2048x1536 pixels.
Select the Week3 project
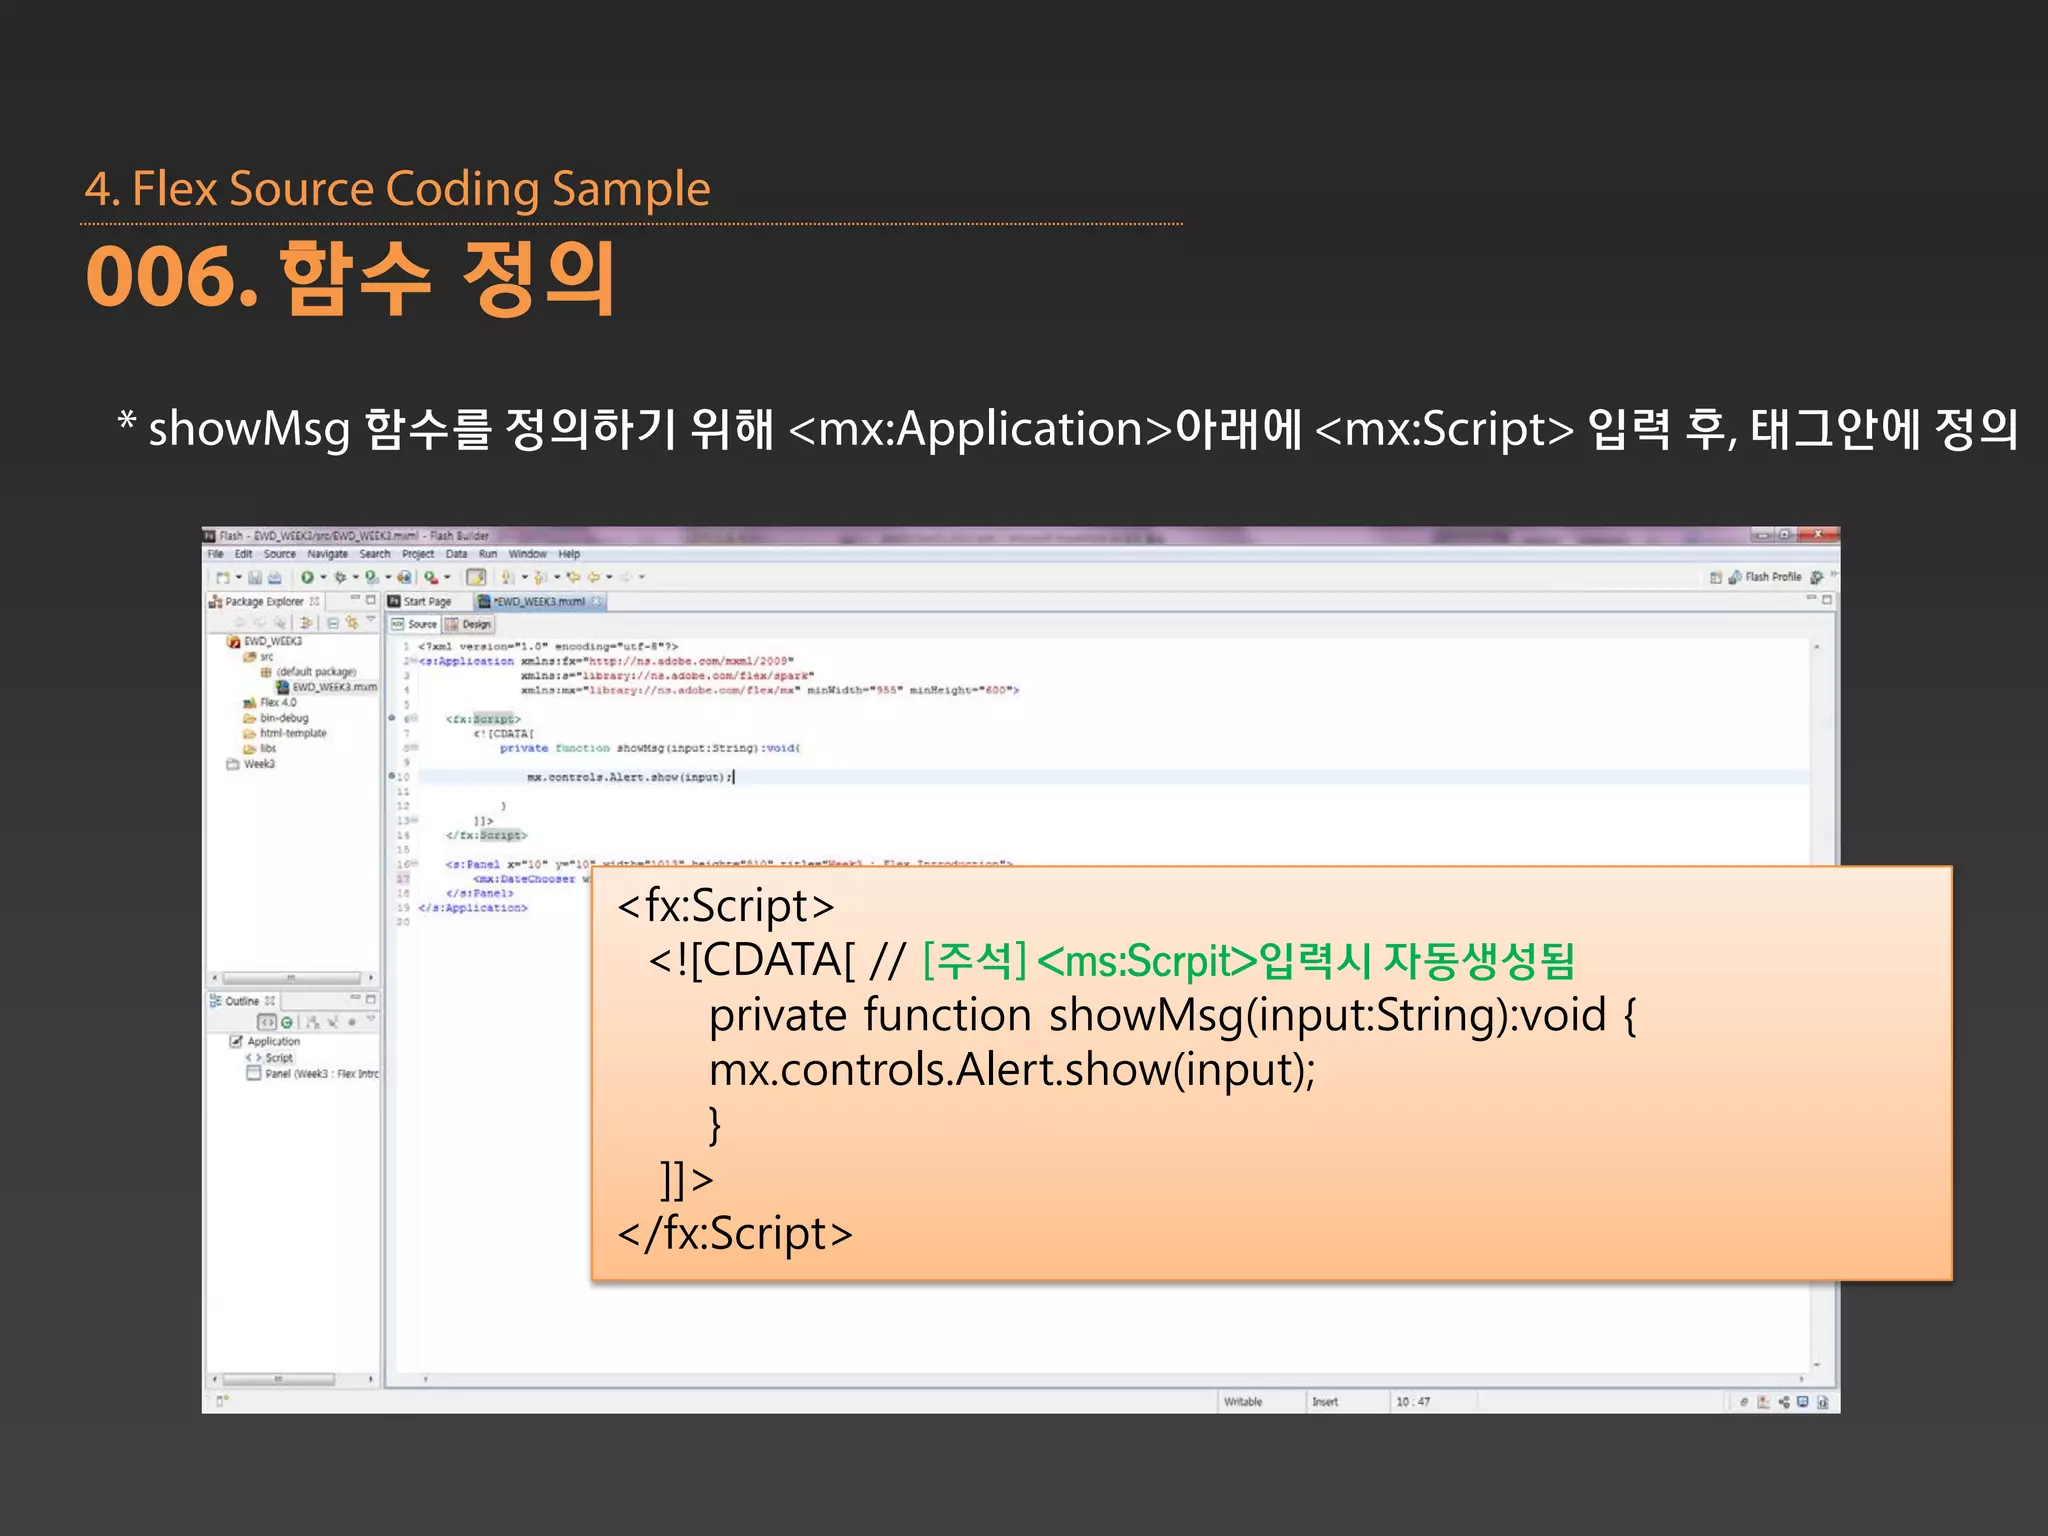pyautogui.click(x=251, y=764)
